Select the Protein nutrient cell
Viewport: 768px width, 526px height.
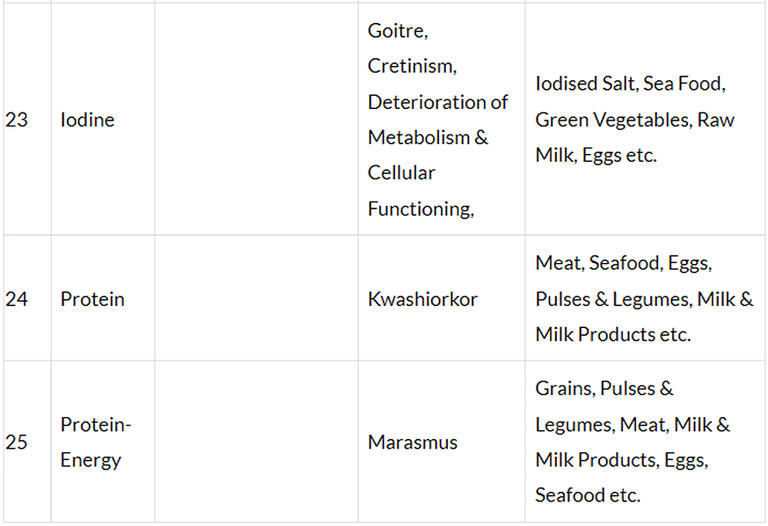(92, 299)
